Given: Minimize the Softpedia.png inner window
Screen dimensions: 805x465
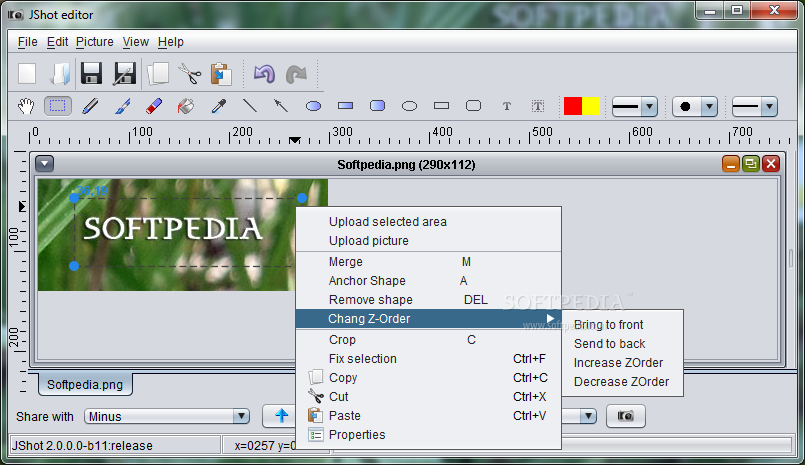Looking at the screenshot, I should pos(731,164).
